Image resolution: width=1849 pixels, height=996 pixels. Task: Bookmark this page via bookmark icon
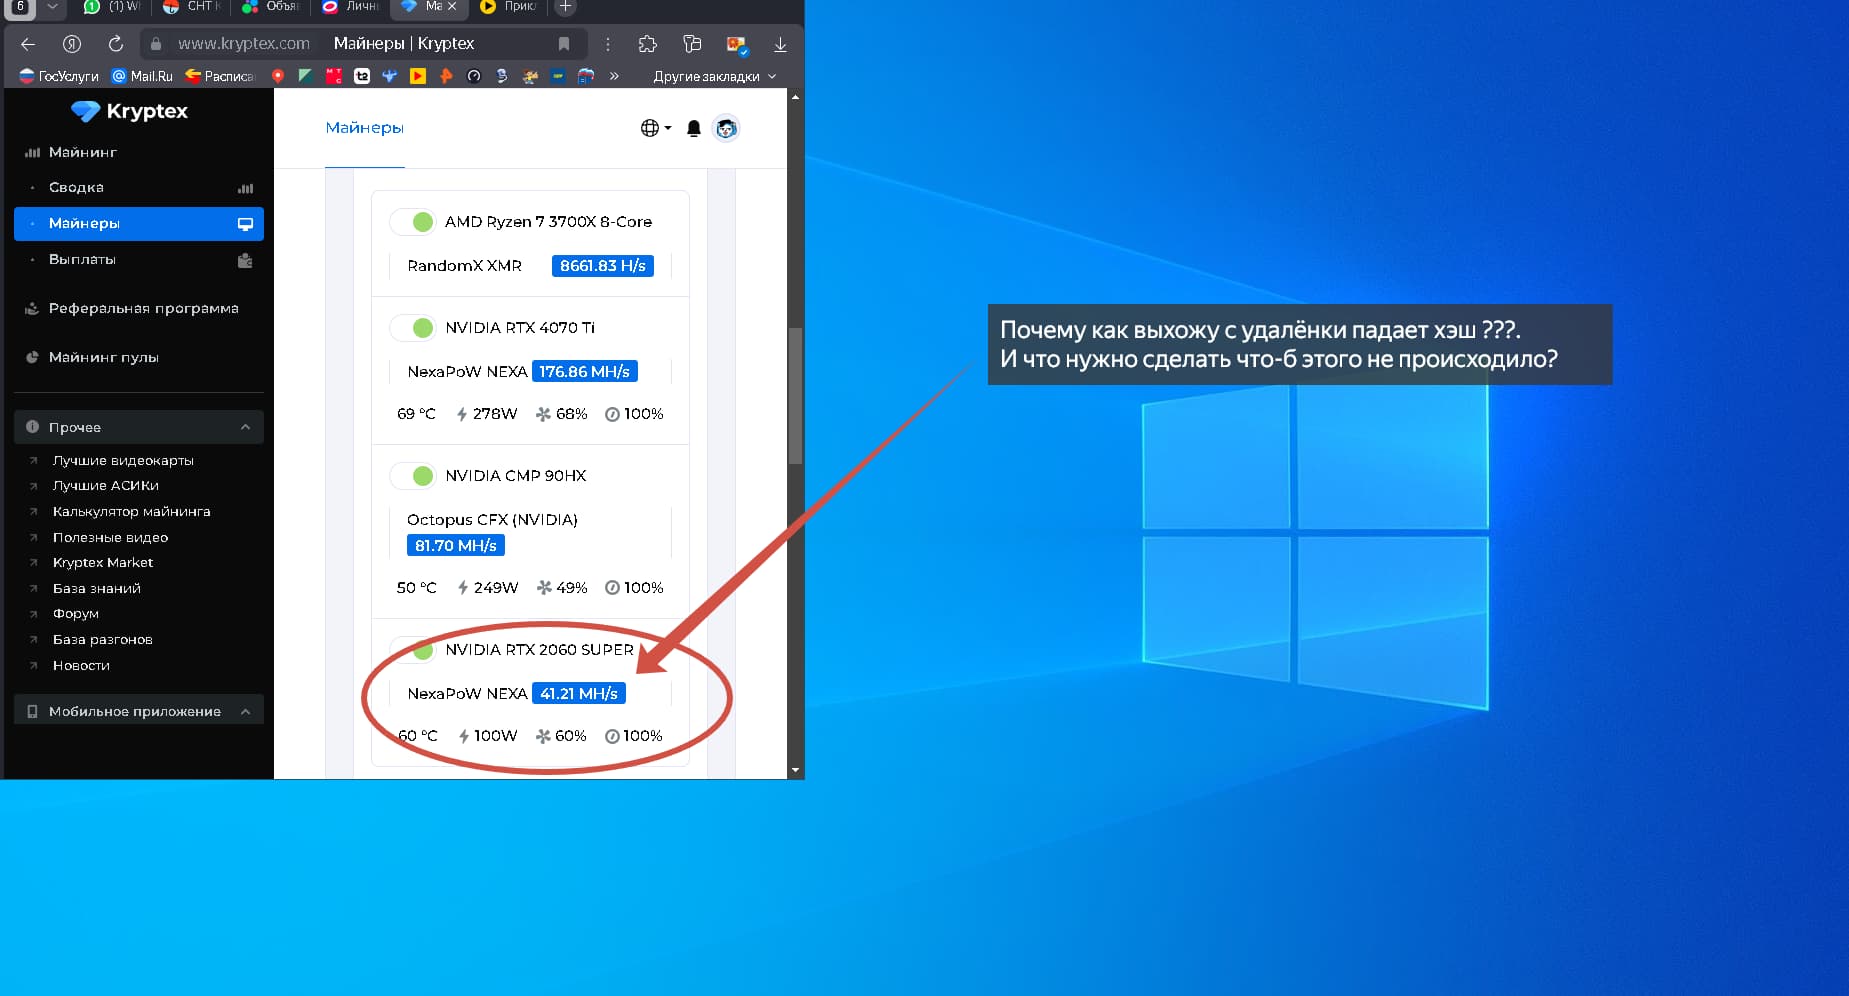(x=564, y=44)
